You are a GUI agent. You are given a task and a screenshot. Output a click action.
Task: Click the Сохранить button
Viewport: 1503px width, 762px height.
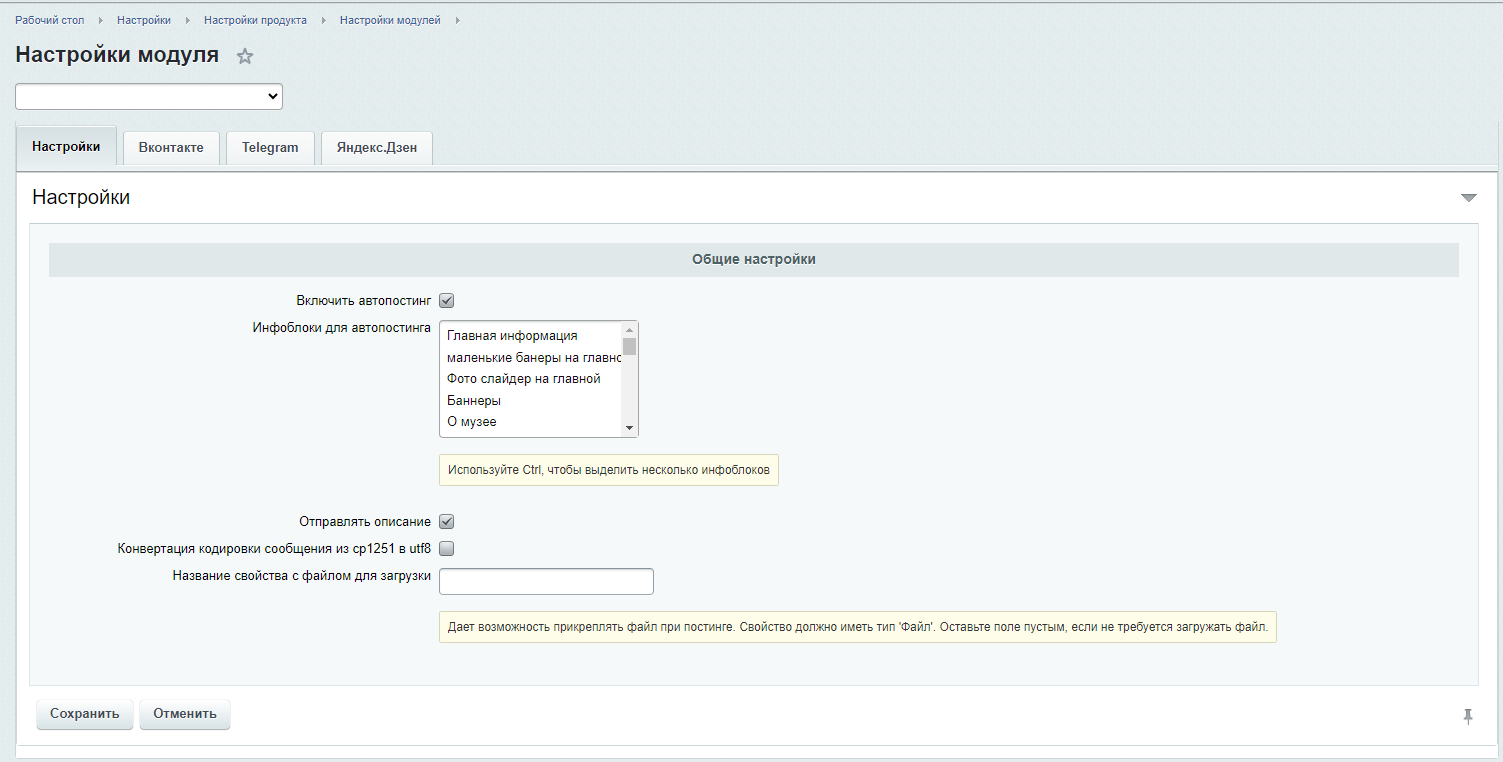[85, 714]
